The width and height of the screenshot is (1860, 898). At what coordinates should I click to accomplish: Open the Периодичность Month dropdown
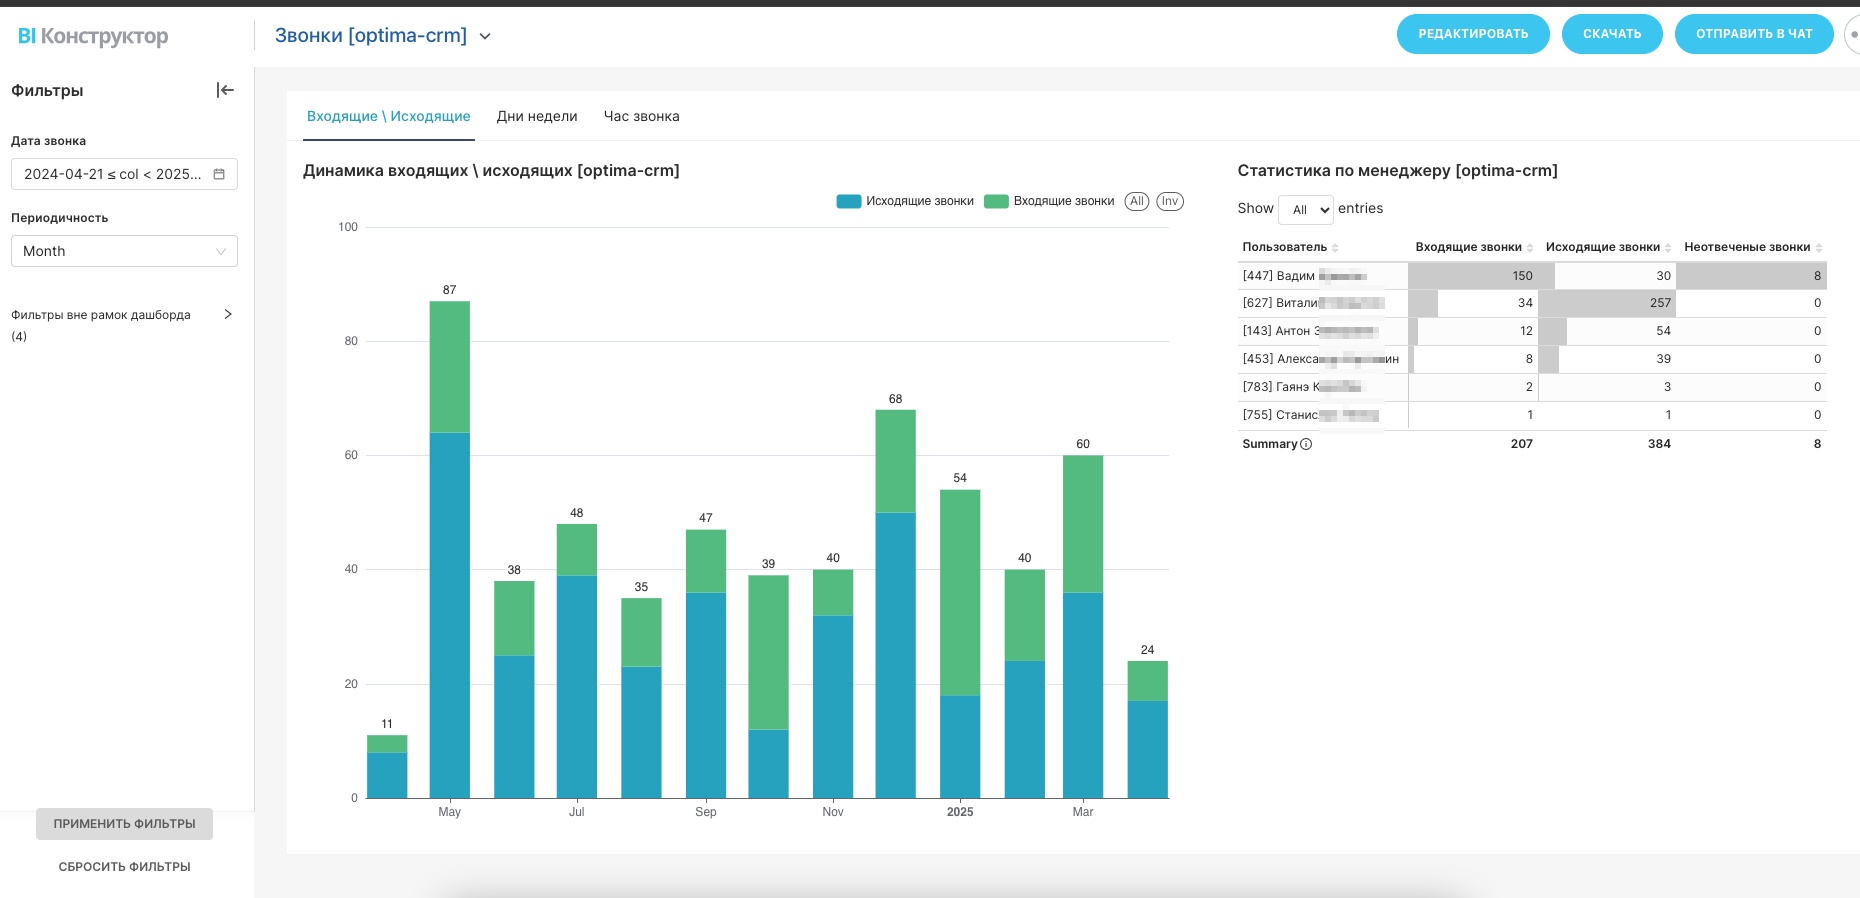coord(124,251)
